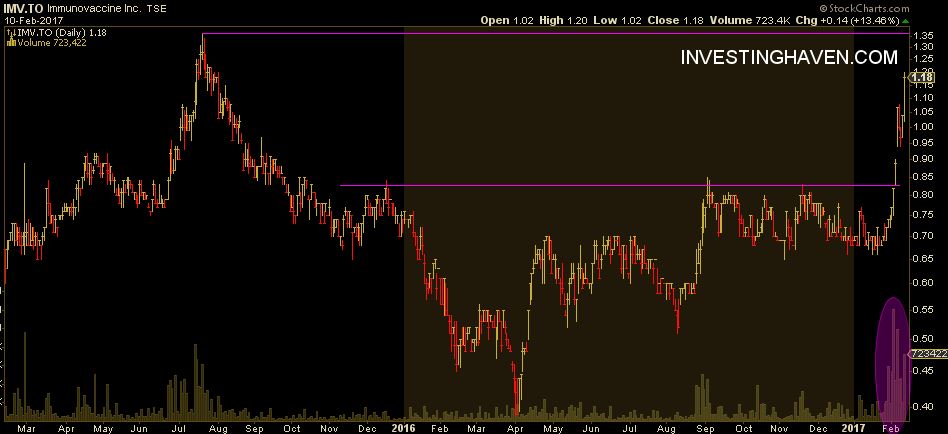Click the 1.00 price axis label
Screen dimensions: 948x434
click(925, 127)
